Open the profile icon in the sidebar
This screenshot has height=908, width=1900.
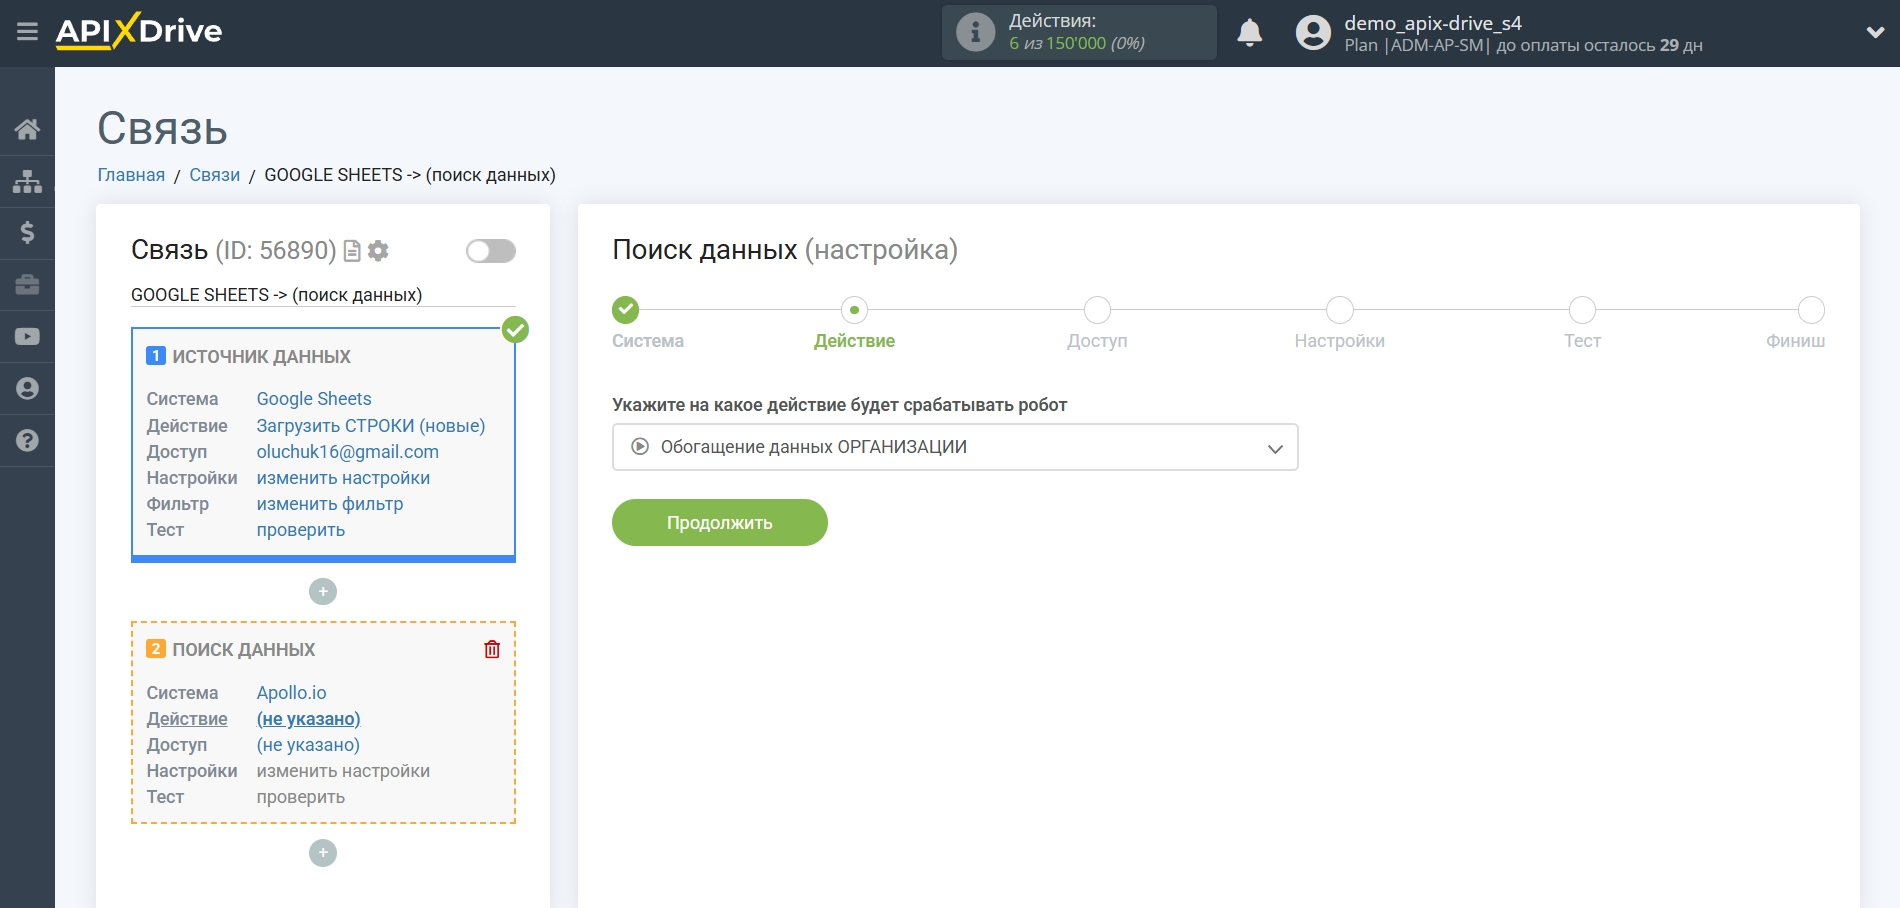pos(27,388)
